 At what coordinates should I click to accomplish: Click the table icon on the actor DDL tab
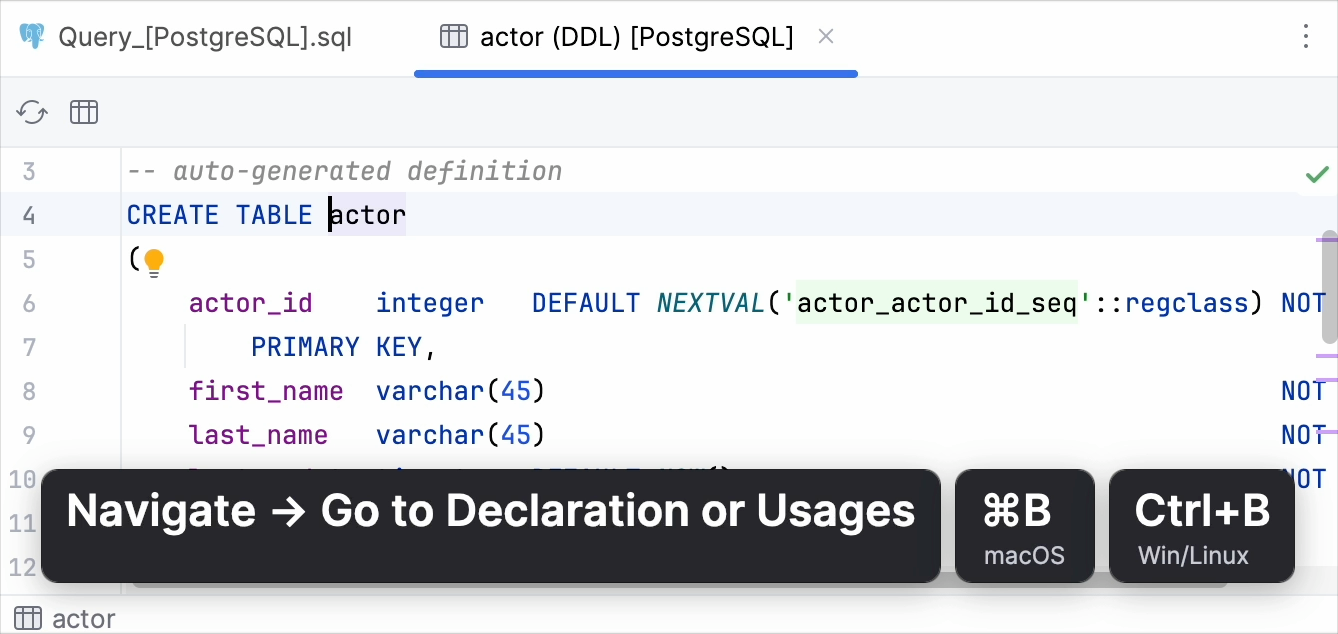click(453, 35)
